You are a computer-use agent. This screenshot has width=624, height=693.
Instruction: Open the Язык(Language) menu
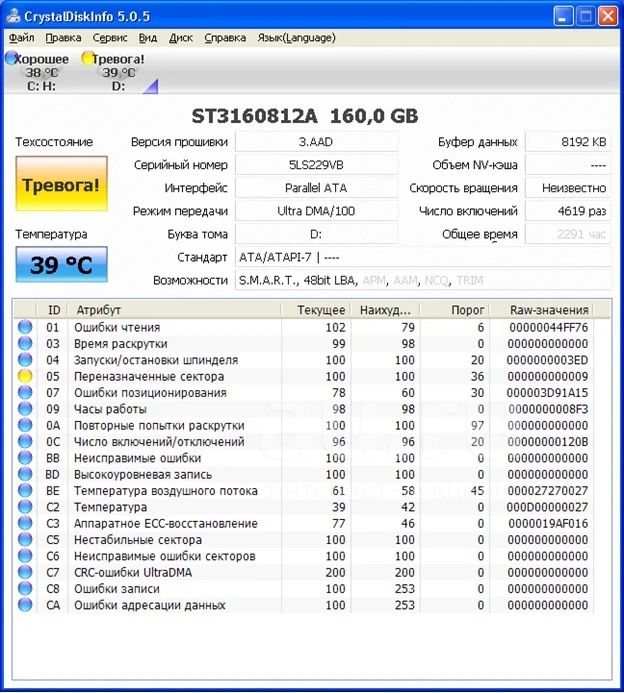[297, 38]
